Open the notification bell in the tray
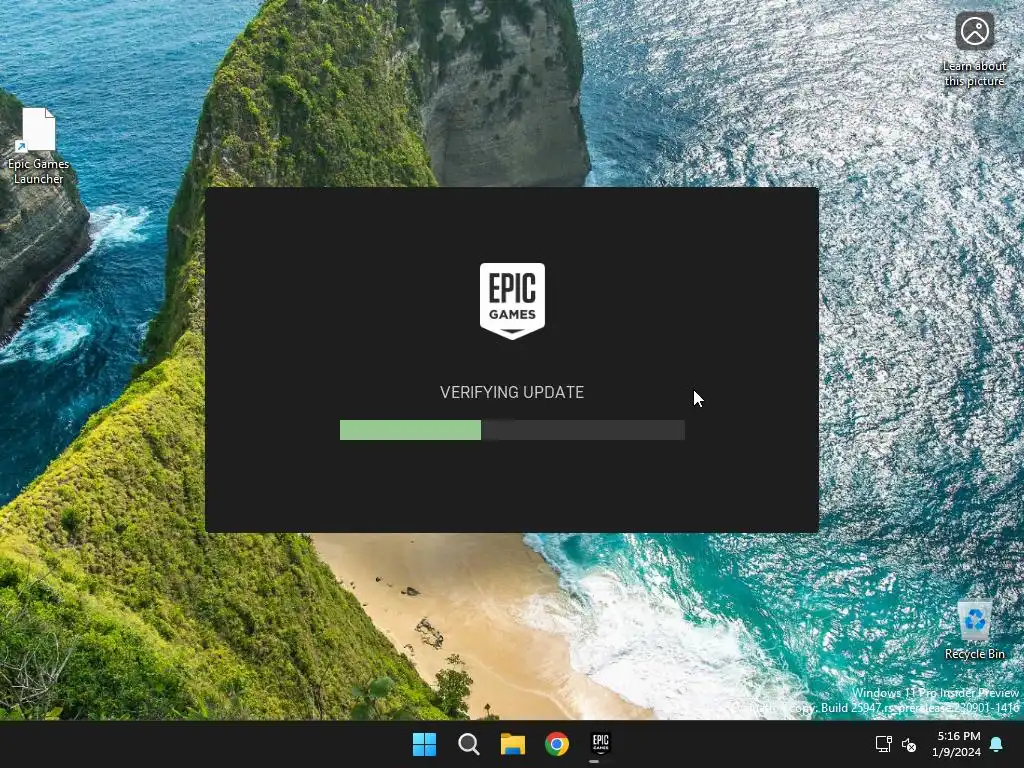This screenshot has height=768, width=1024. [996, 744]
